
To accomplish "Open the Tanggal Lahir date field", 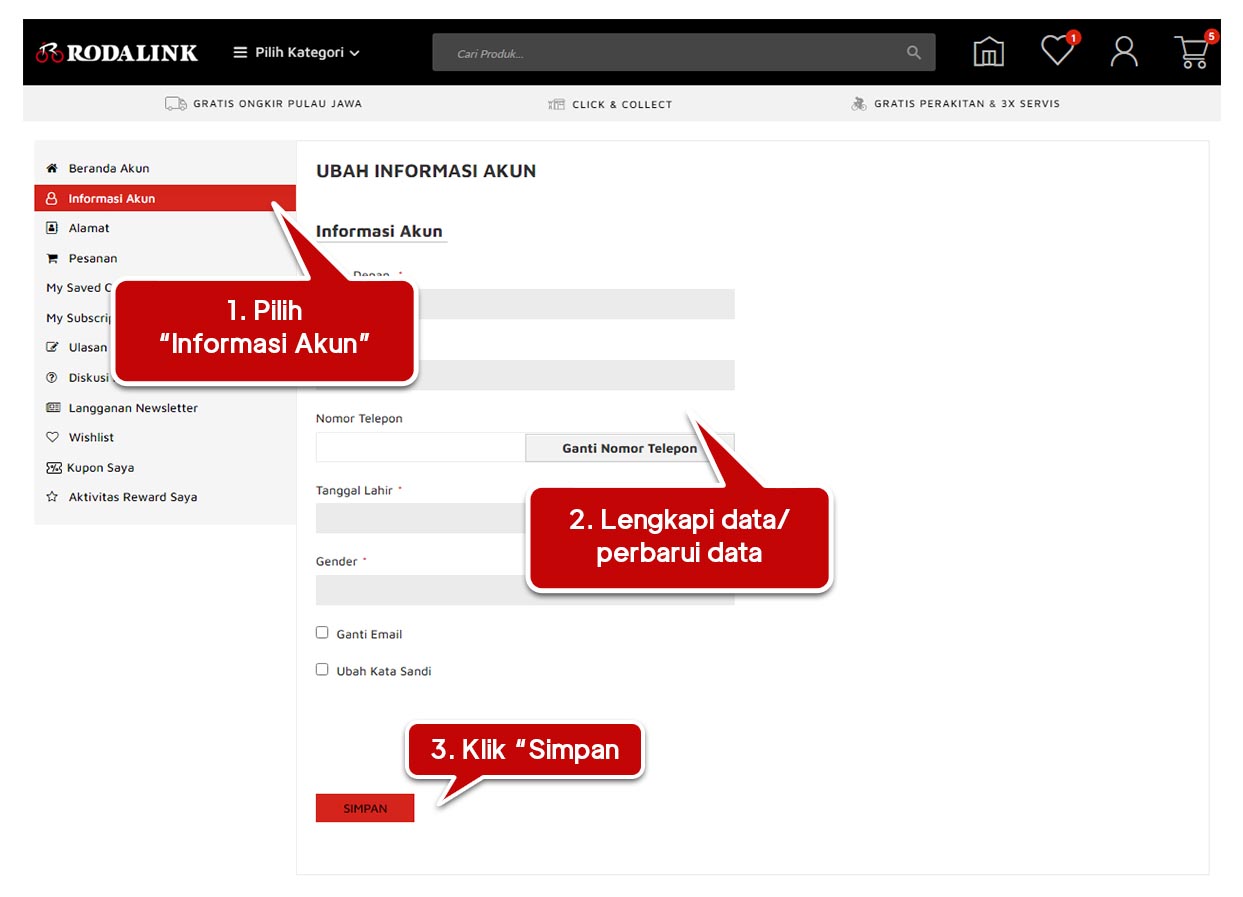I will 420,518.
